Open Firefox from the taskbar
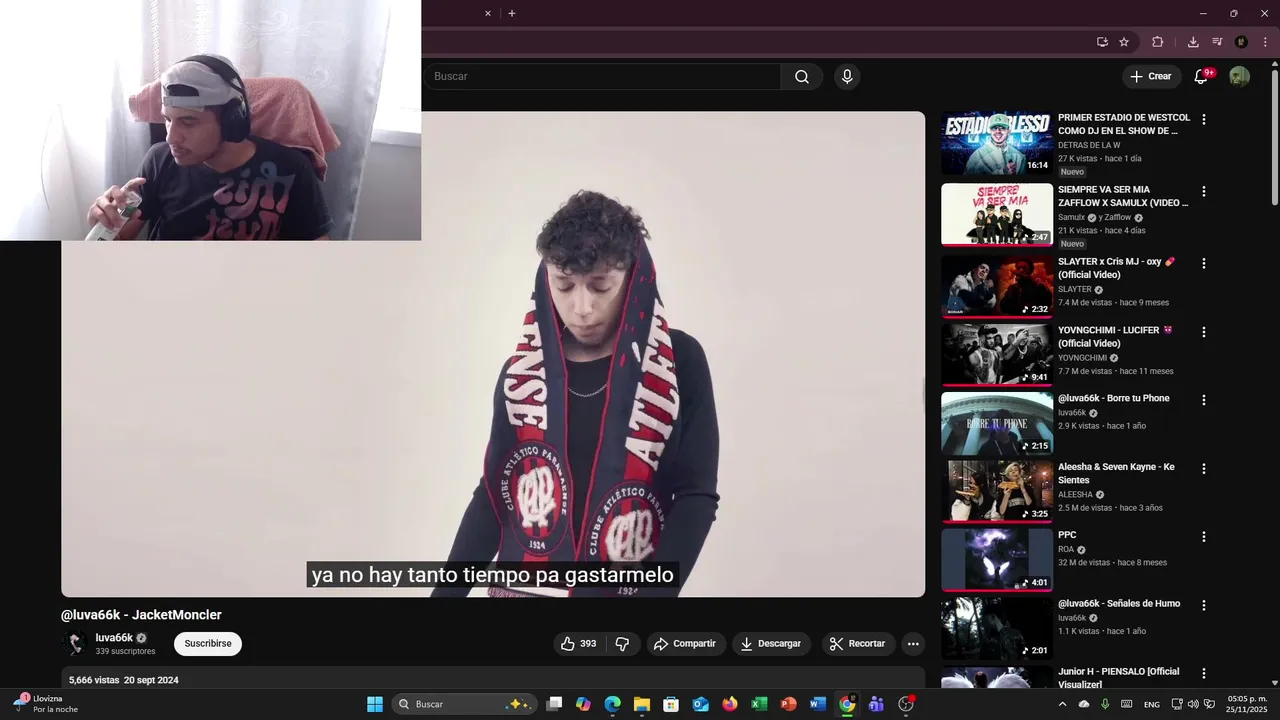 [729, 704]
